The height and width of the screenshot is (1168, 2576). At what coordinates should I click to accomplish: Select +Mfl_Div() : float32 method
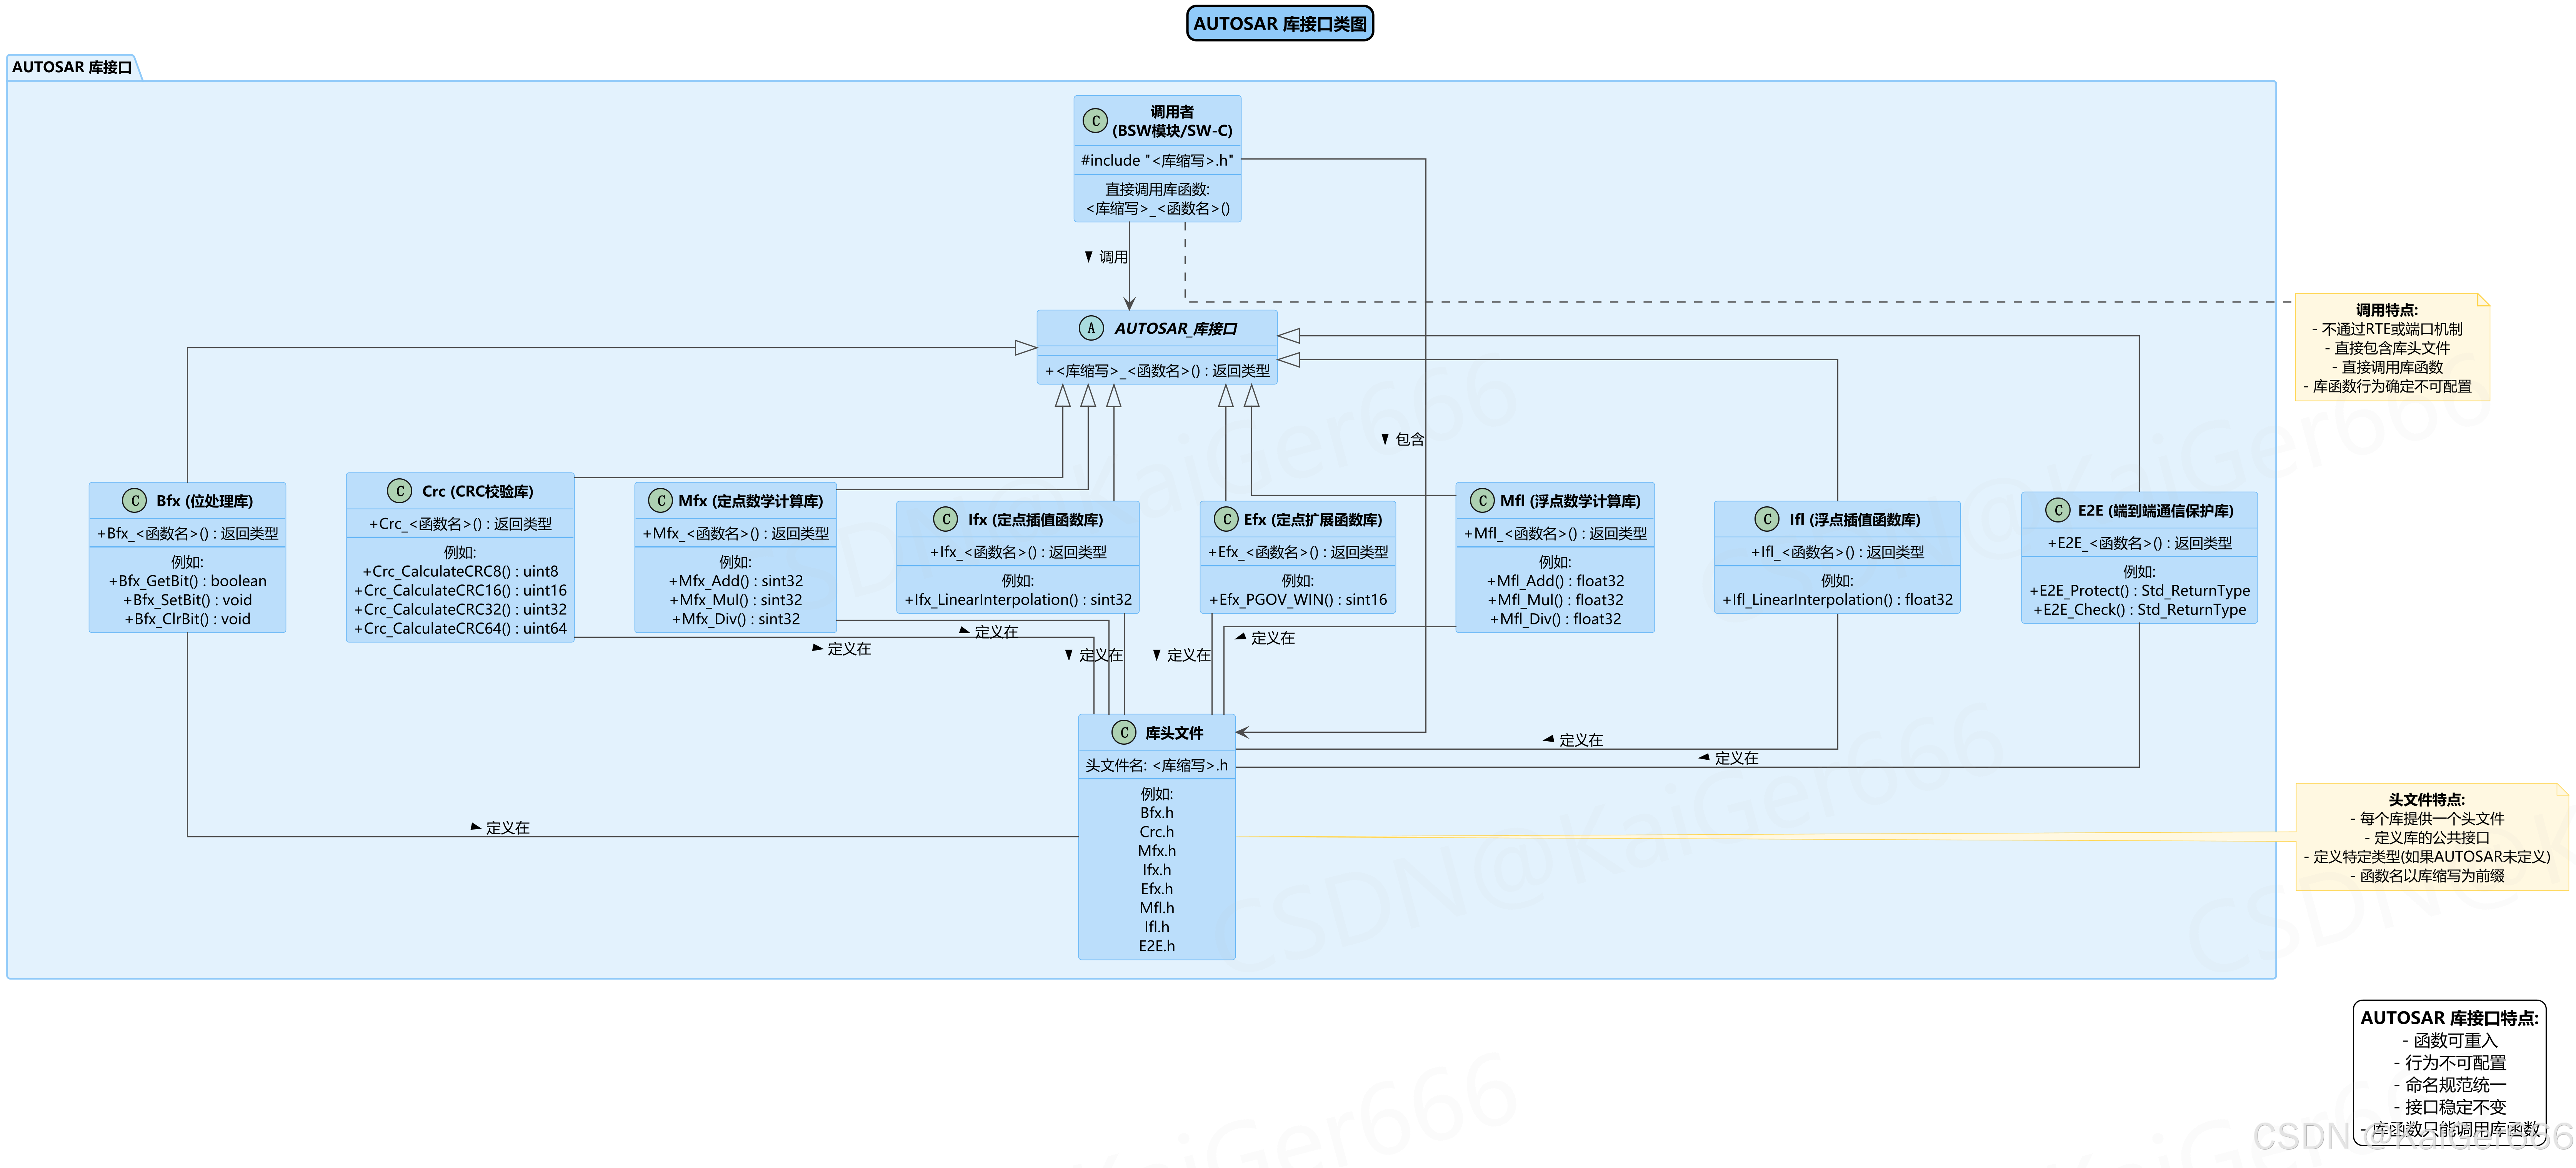(x=1555, y=619)
